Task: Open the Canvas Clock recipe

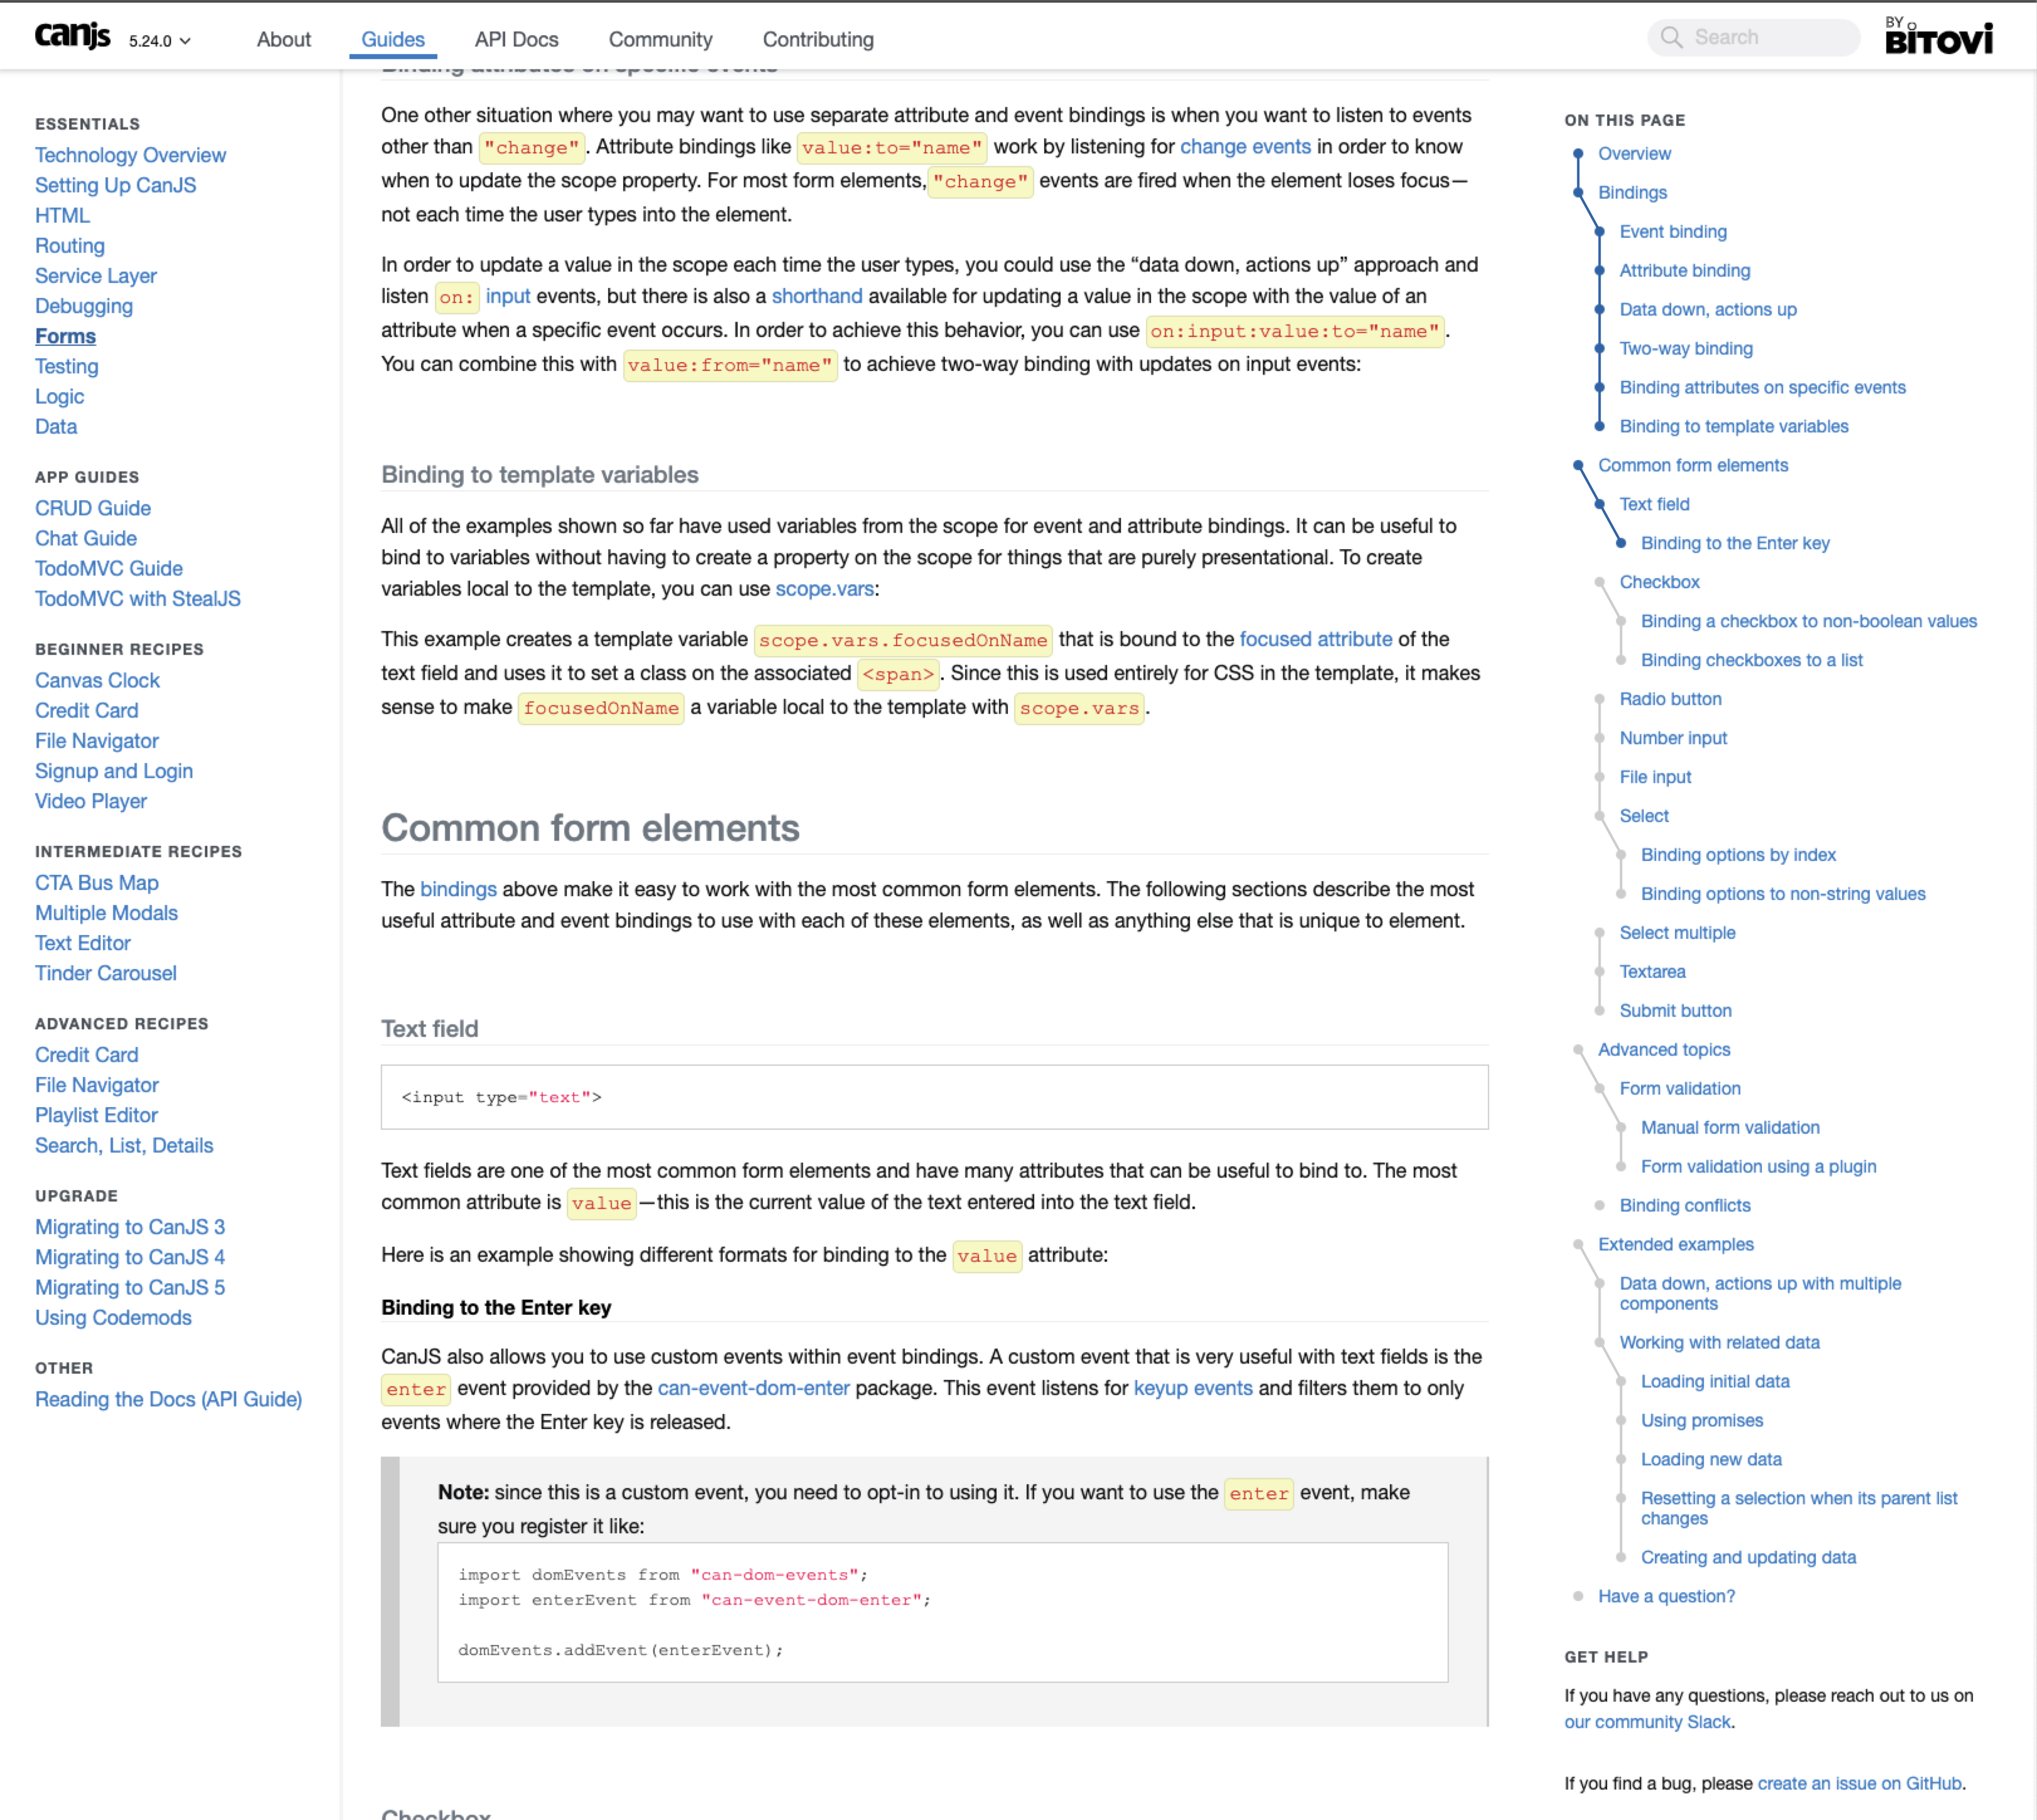Action: coord(97,680)
